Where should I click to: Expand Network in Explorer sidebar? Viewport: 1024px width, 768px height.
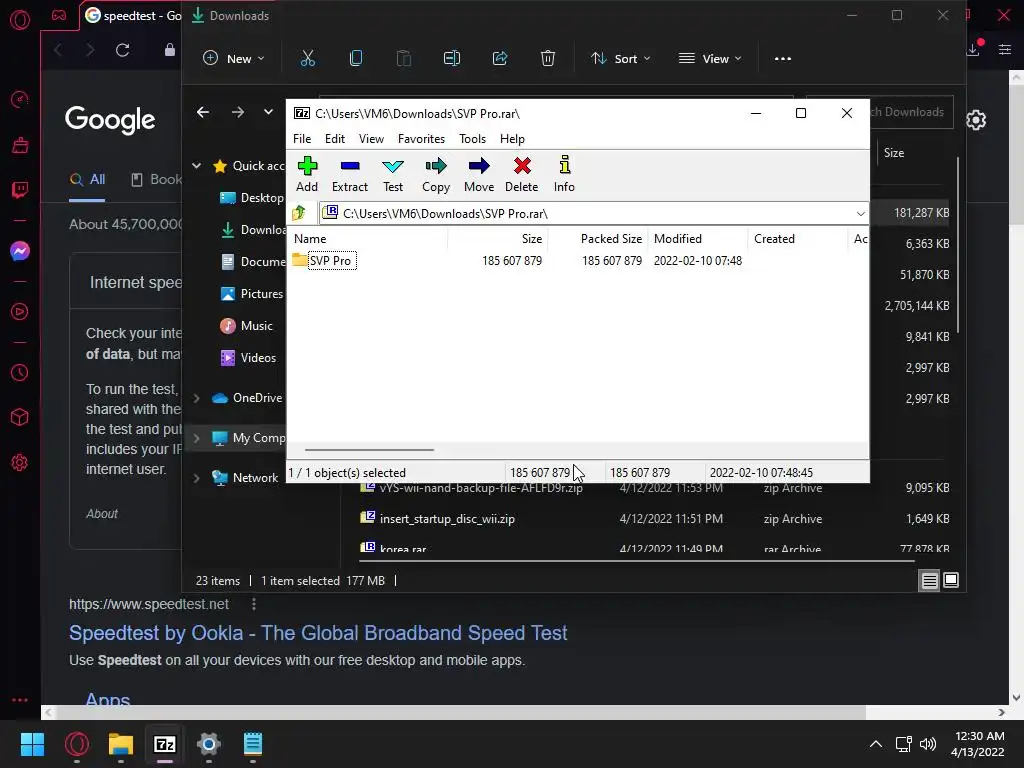(197, 478)
